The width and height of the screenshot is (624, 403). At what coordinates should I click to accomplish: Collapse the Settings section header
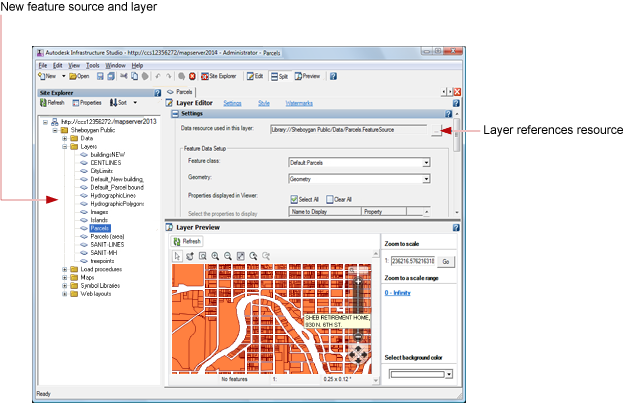(175, 114)
